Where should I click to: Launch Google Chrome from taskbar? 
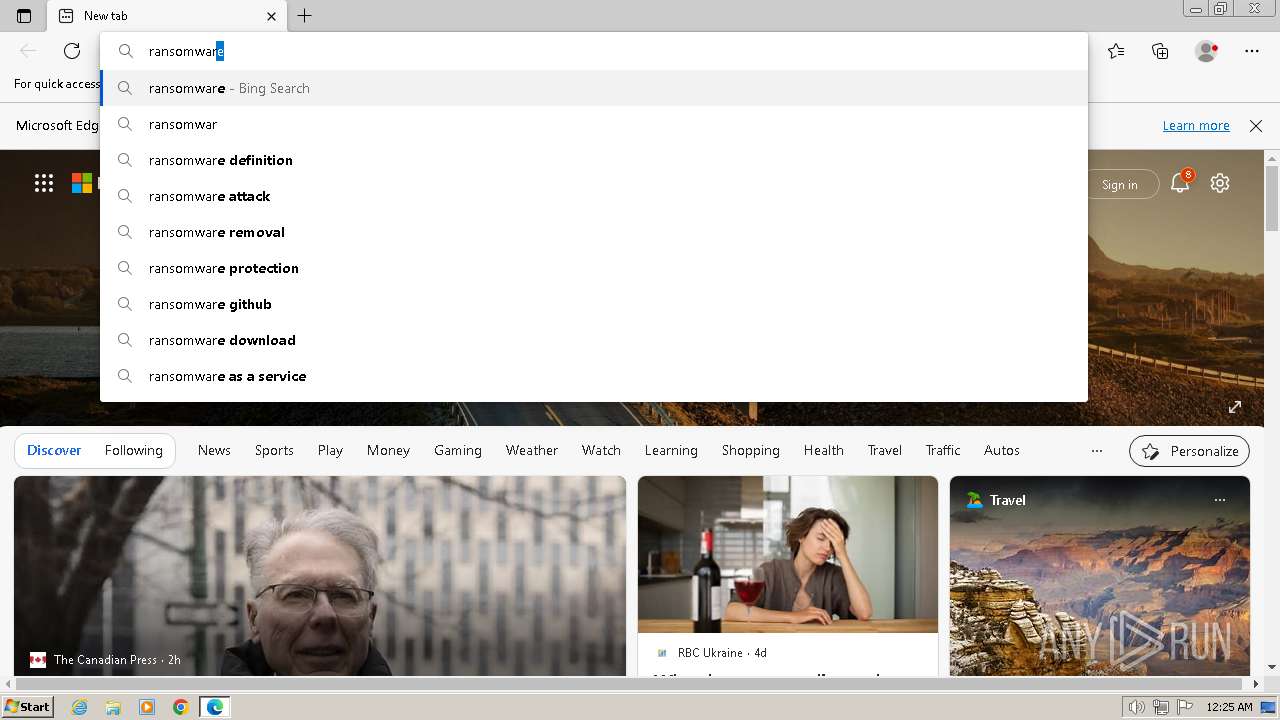181,707
